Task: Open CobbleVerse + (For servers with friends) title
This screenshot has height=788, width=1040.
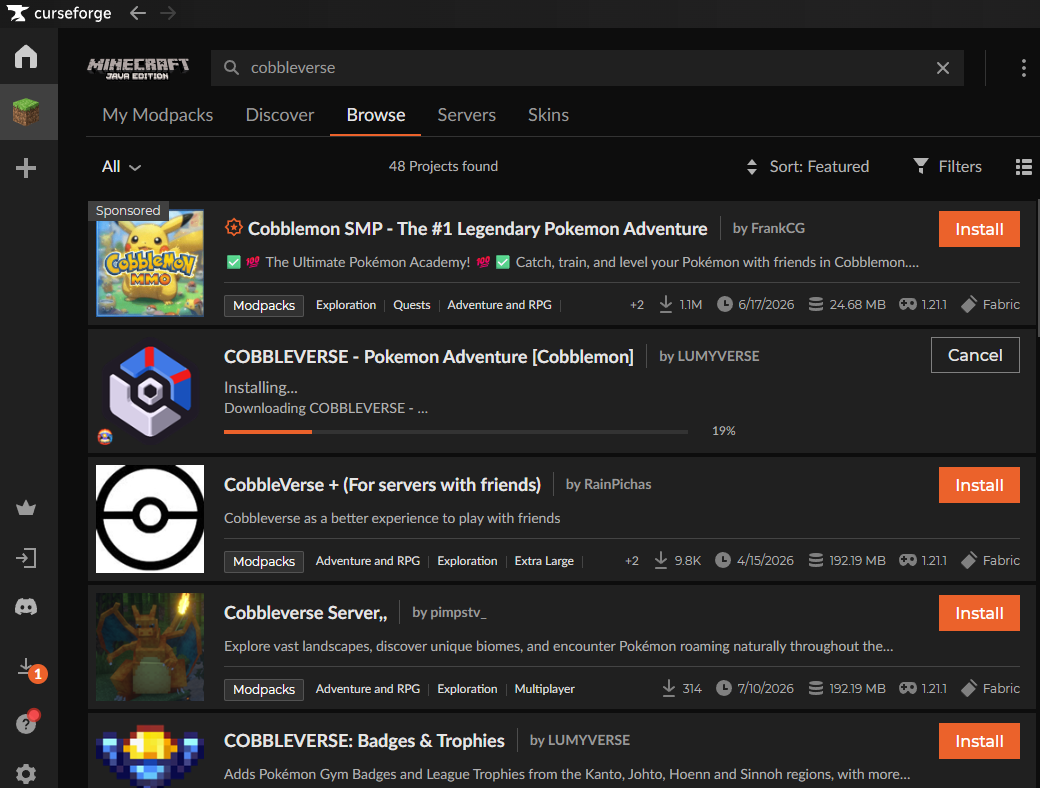Action: (382, 485)
